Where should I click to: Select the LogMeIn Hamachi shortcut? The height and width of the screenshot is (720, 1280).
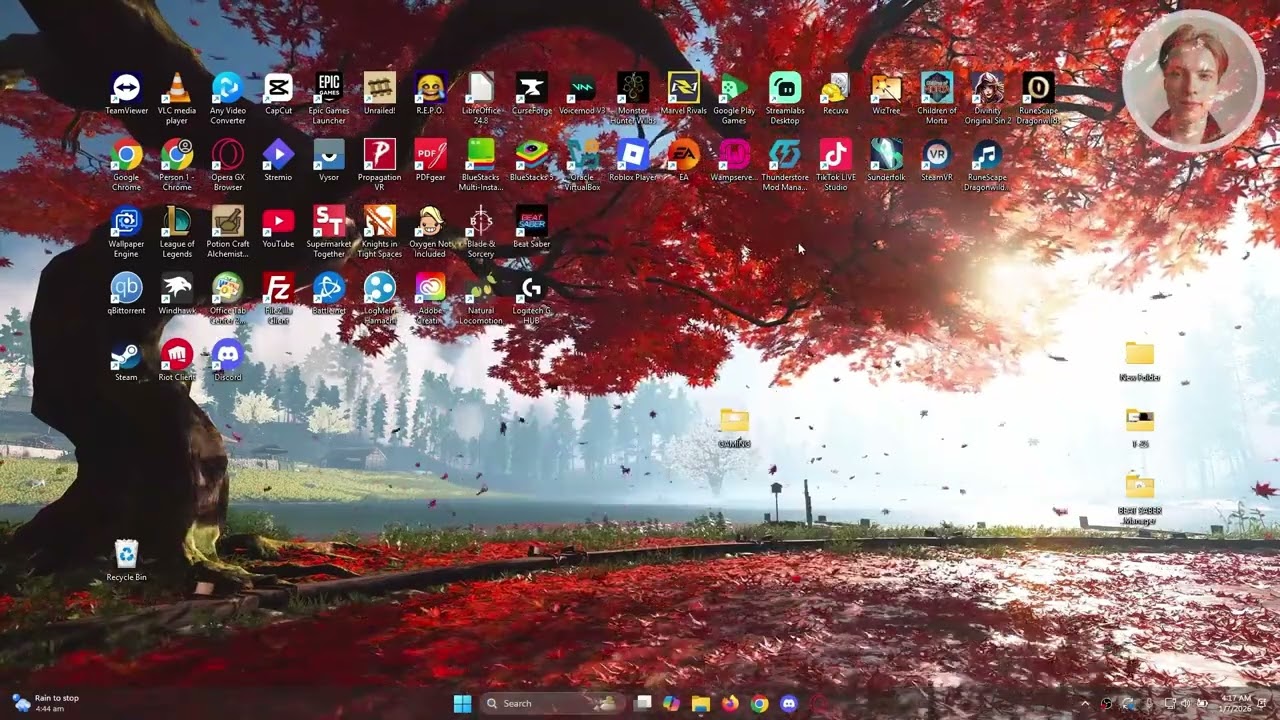click(380, 289)
